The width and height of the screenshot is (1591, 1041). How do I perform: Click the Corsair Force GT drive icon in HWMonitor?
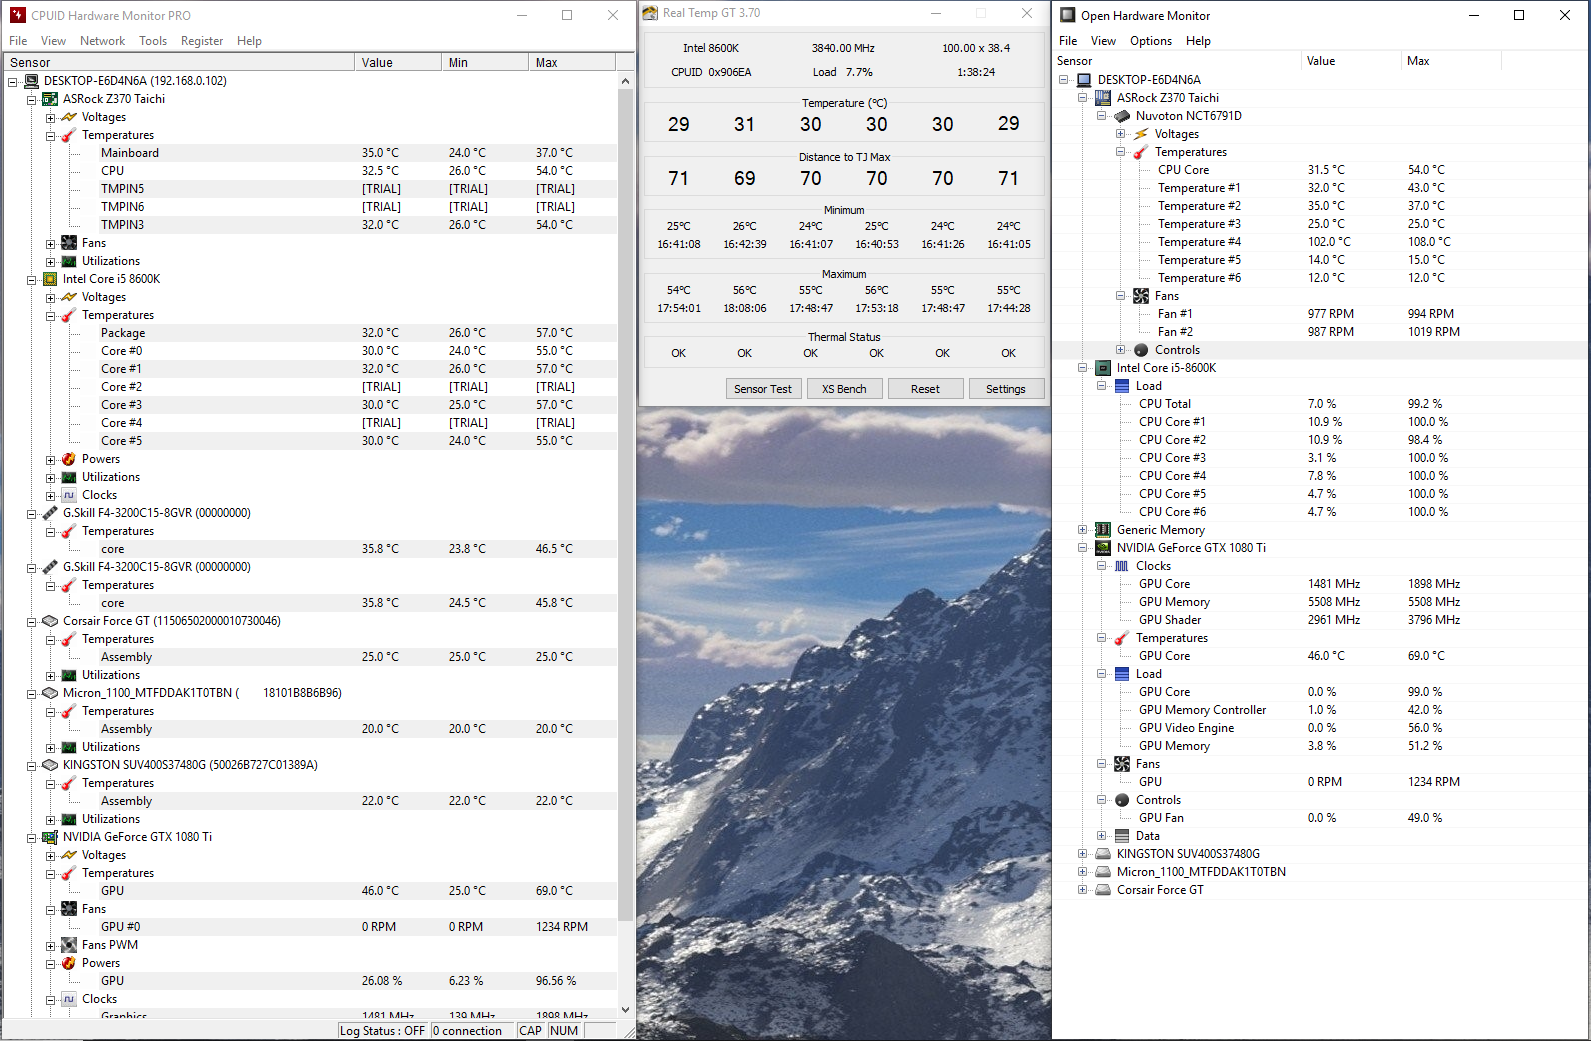point(50,621)
